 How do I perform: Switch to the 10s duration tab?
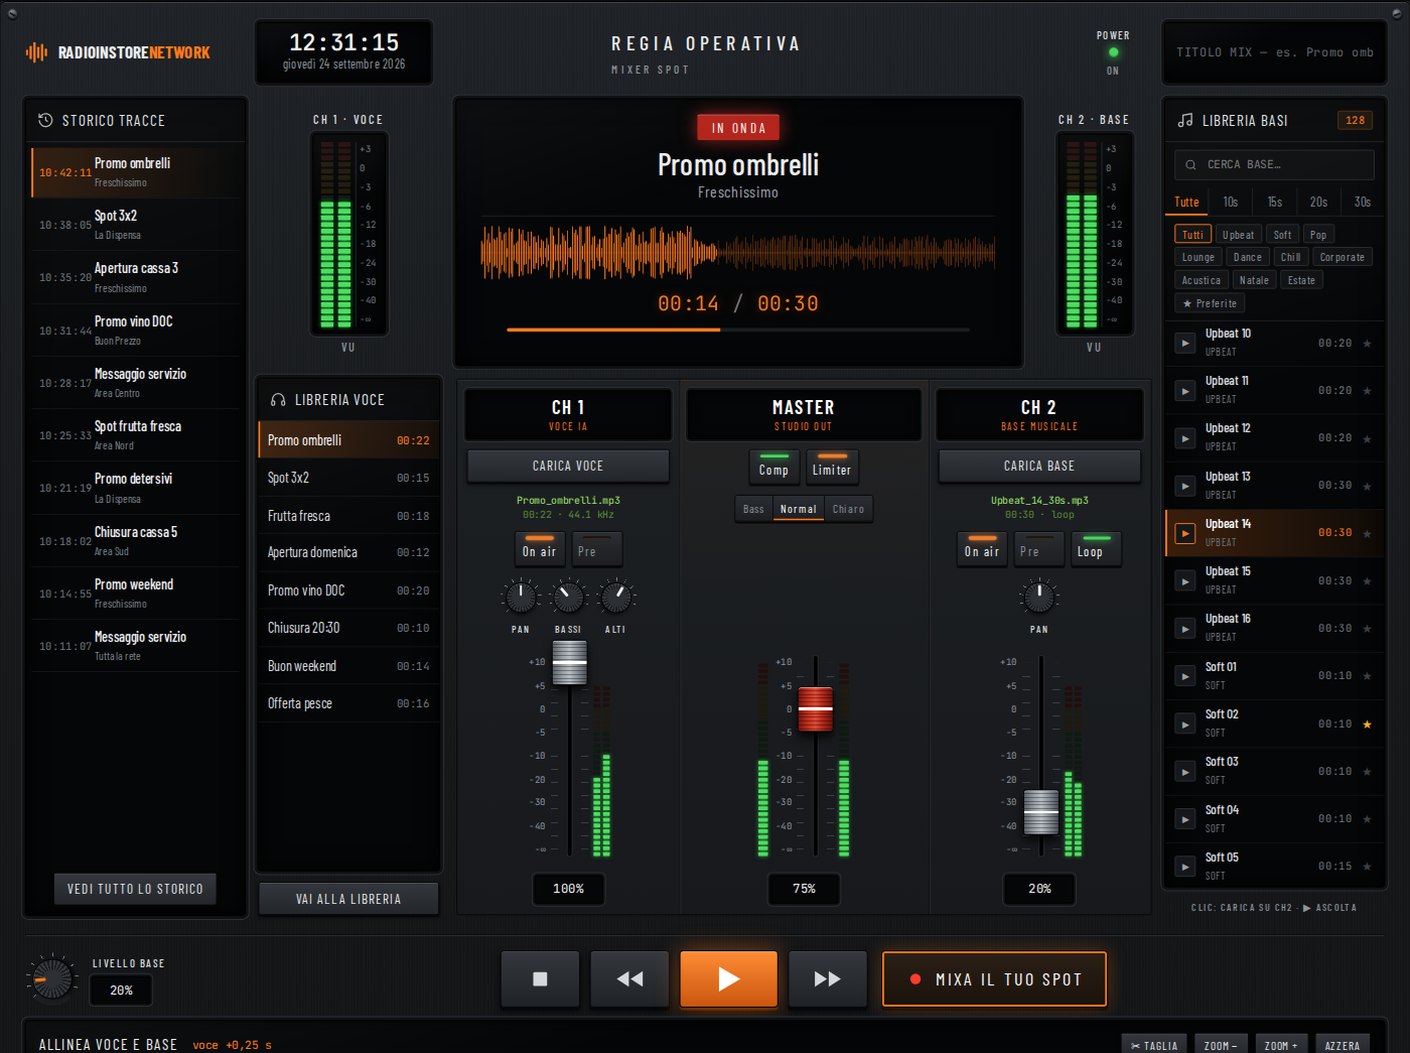(1230, 202)
